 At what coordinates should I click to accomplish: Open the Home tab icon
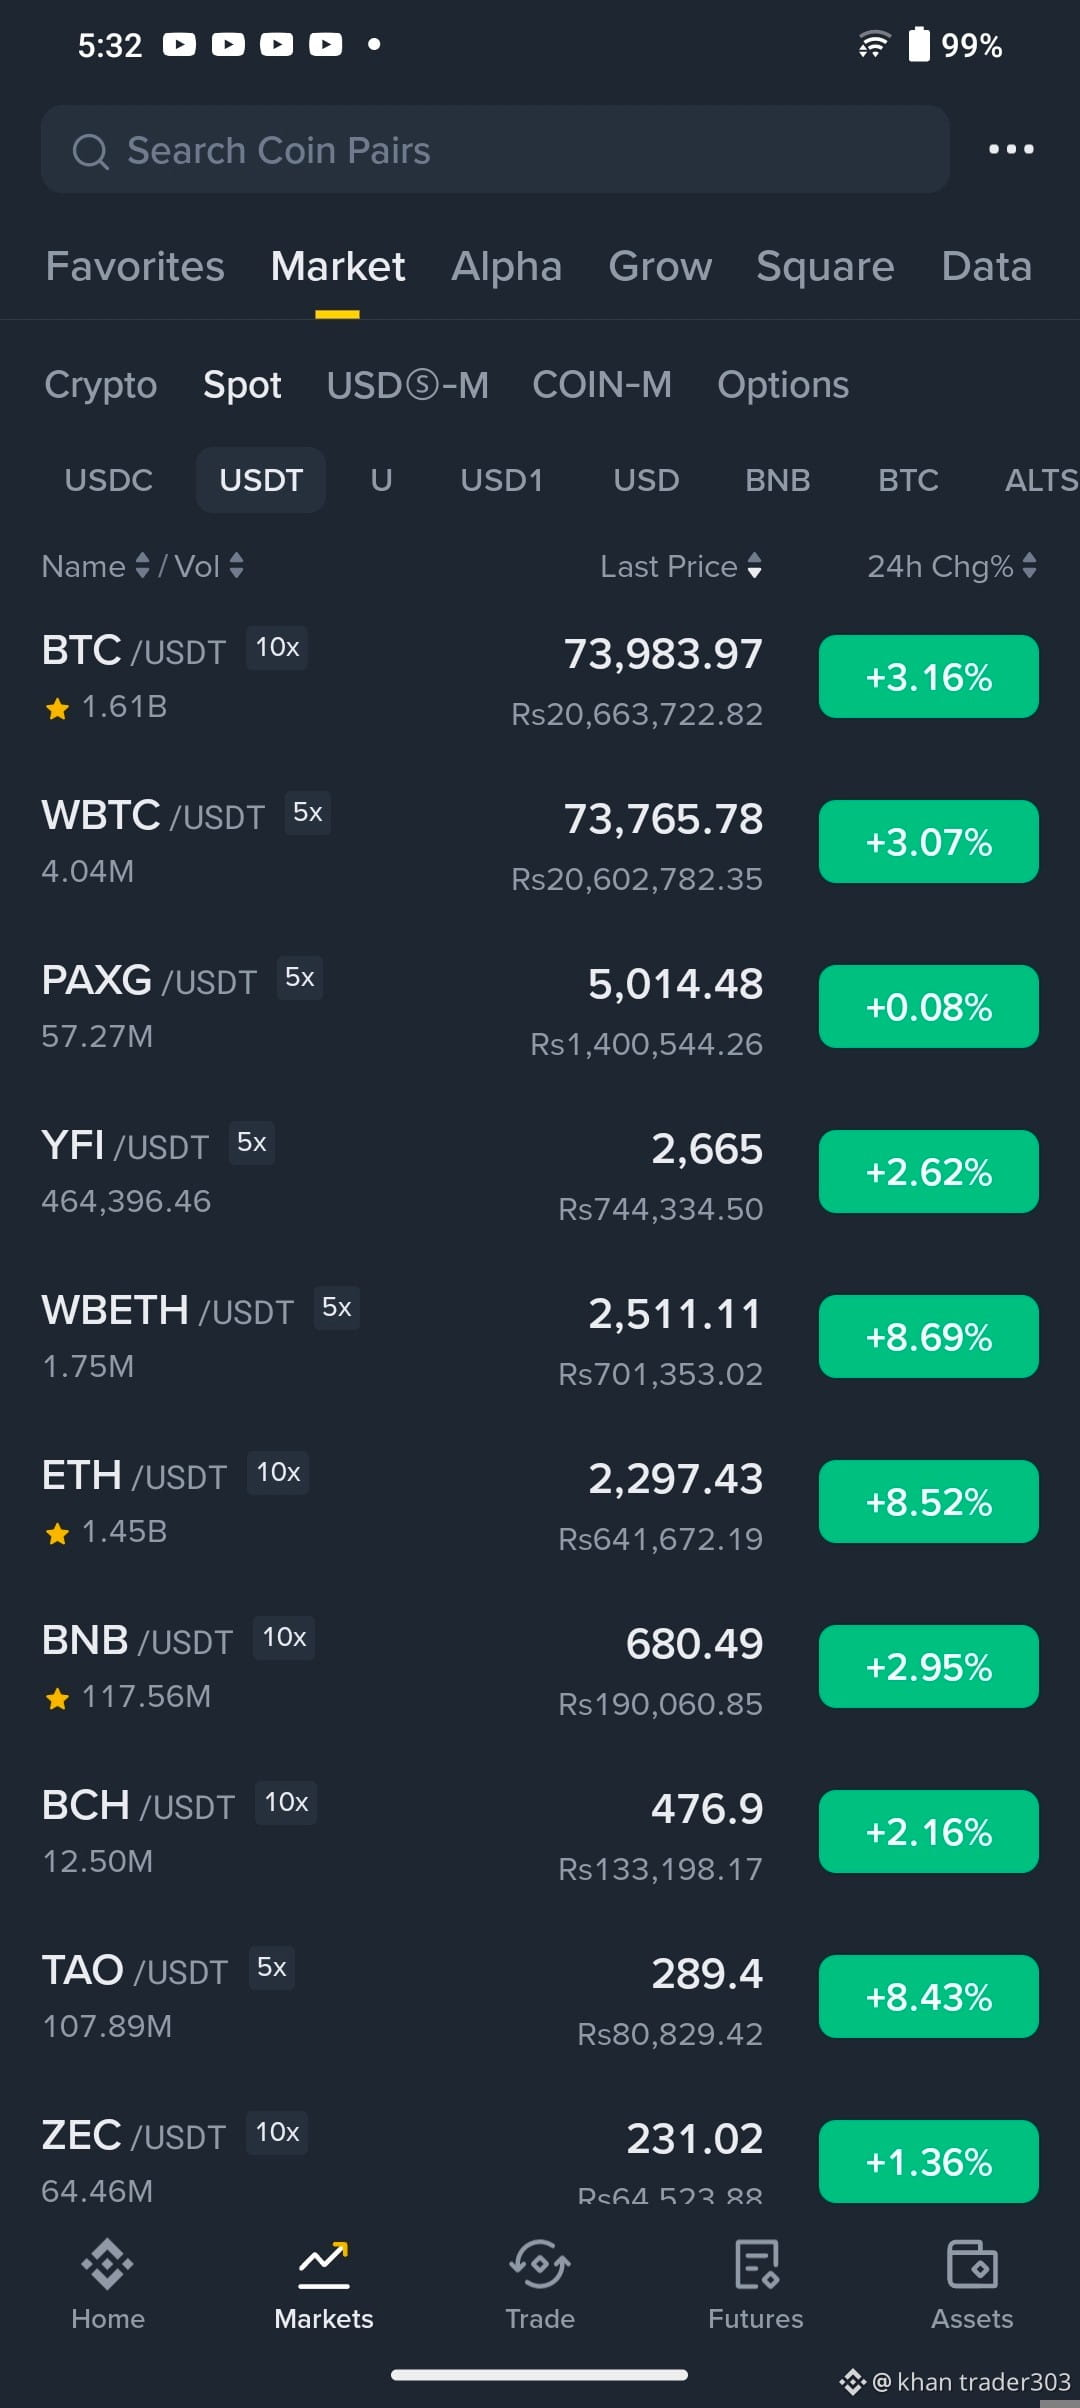click(108, 2264)
